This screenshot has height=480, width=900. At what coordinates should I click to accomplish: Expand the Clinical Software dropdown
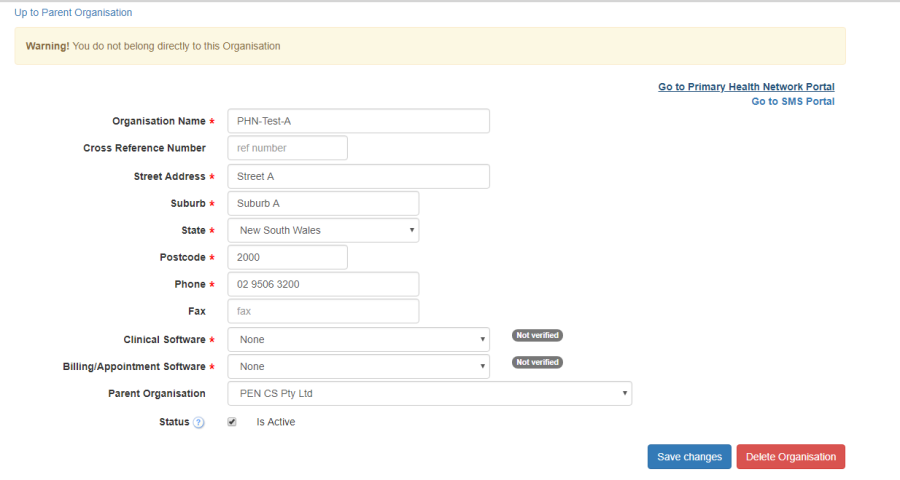[359, 339]
